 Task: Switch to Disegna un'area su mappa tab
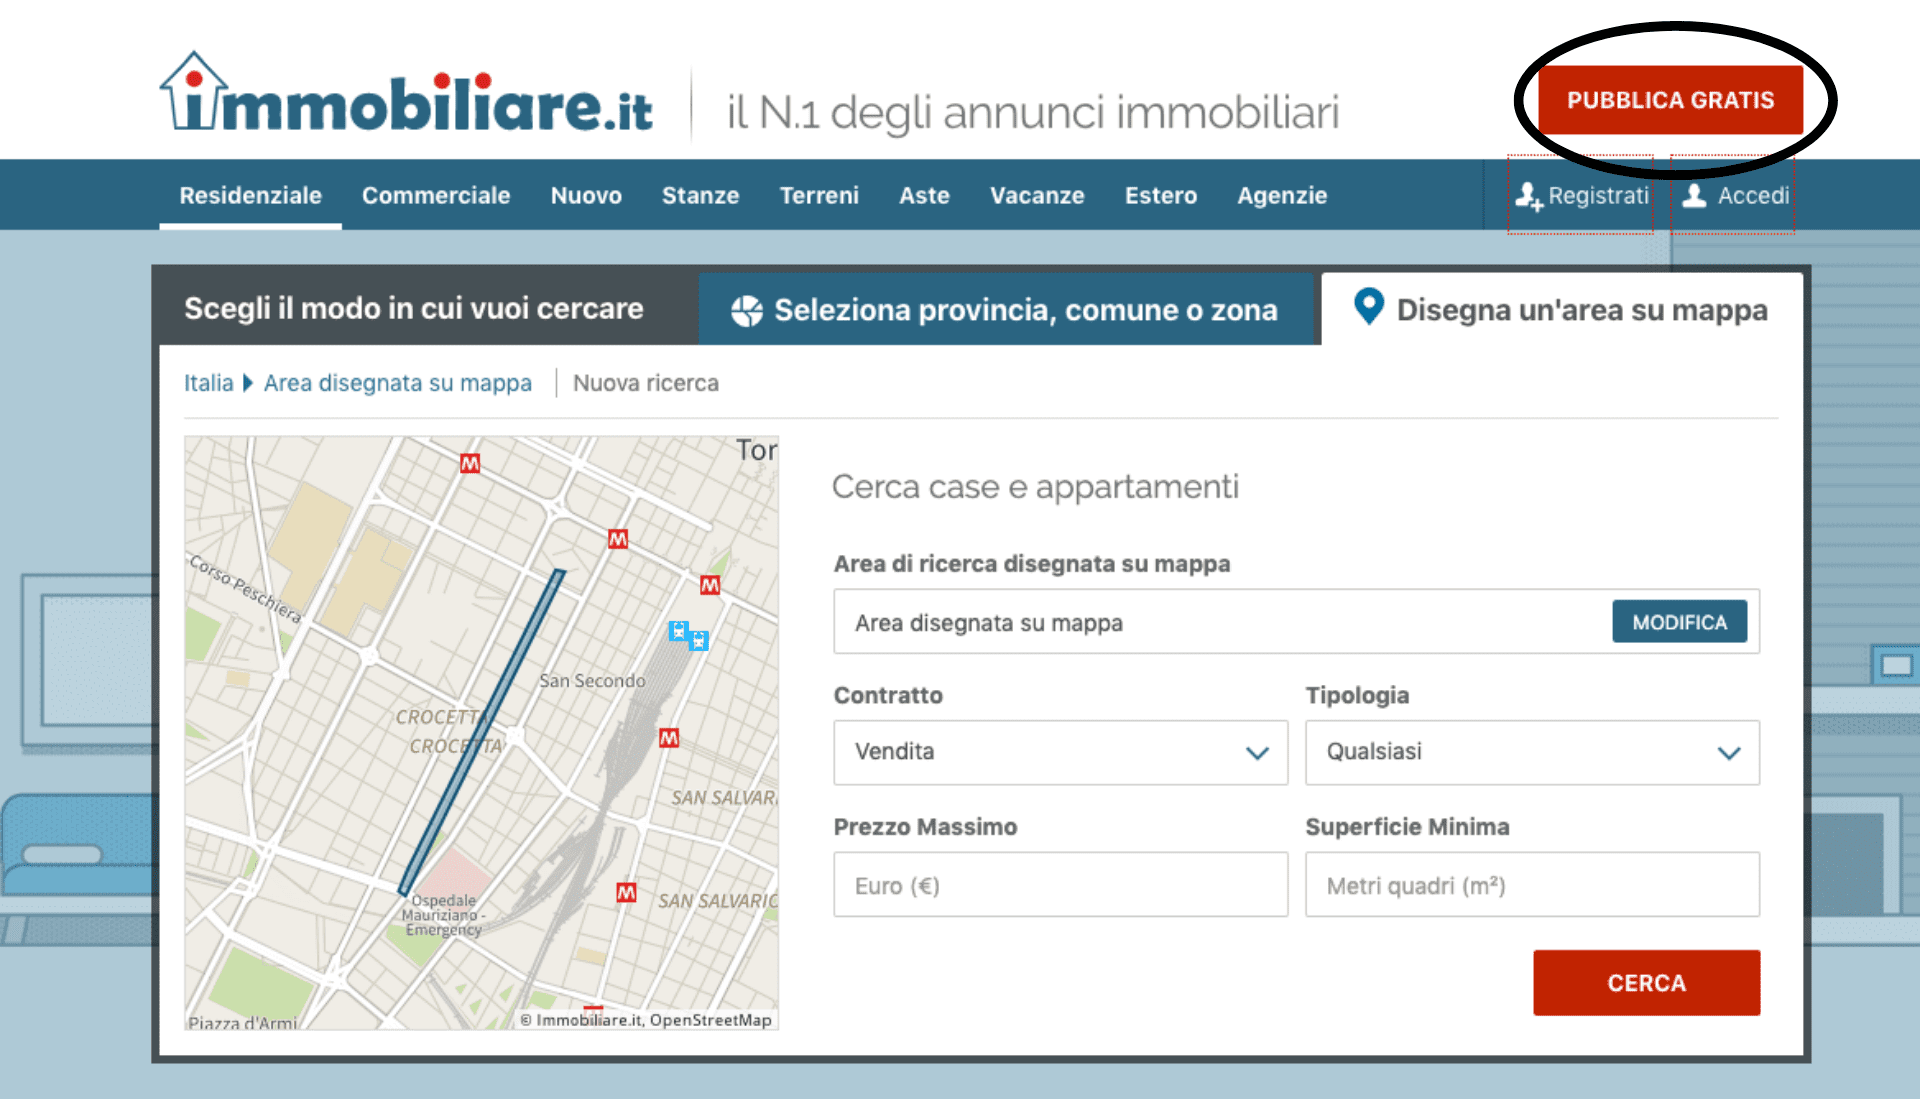point(1562,309)
